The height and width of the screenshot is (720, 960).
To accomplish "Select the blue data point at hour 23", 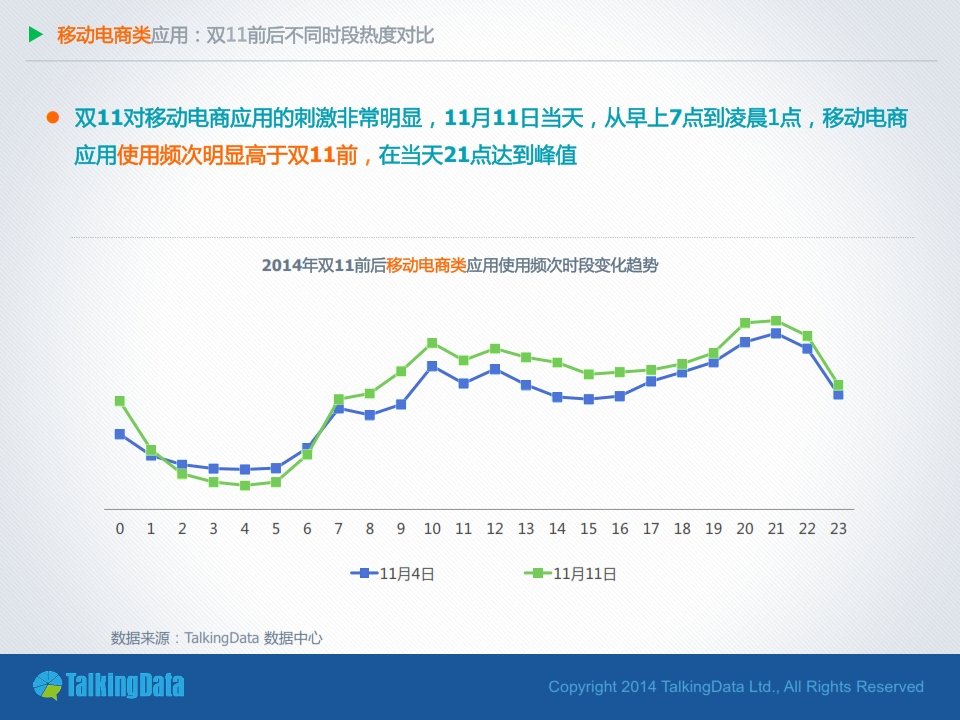I will tap(838, 395).
